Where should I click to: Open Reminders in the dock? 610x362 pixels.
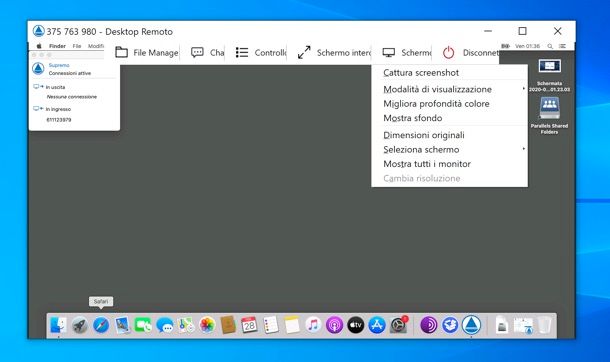(x=271, y=325)
